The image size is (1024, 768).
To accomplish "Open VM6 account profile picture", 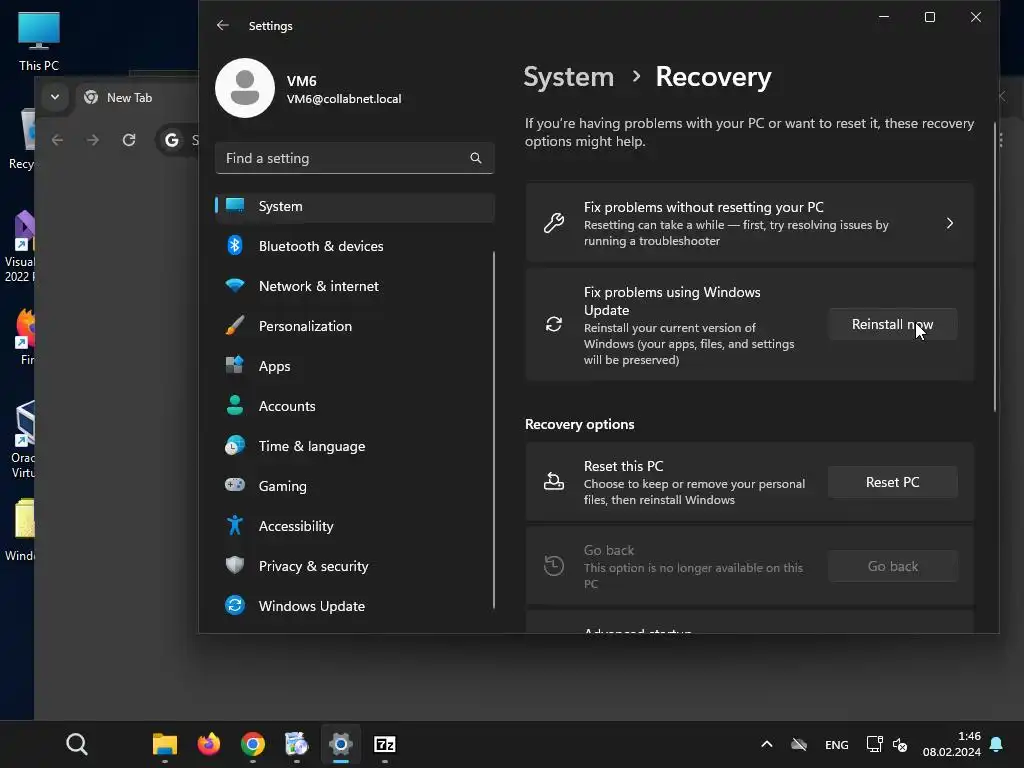I will click(245, 88).
